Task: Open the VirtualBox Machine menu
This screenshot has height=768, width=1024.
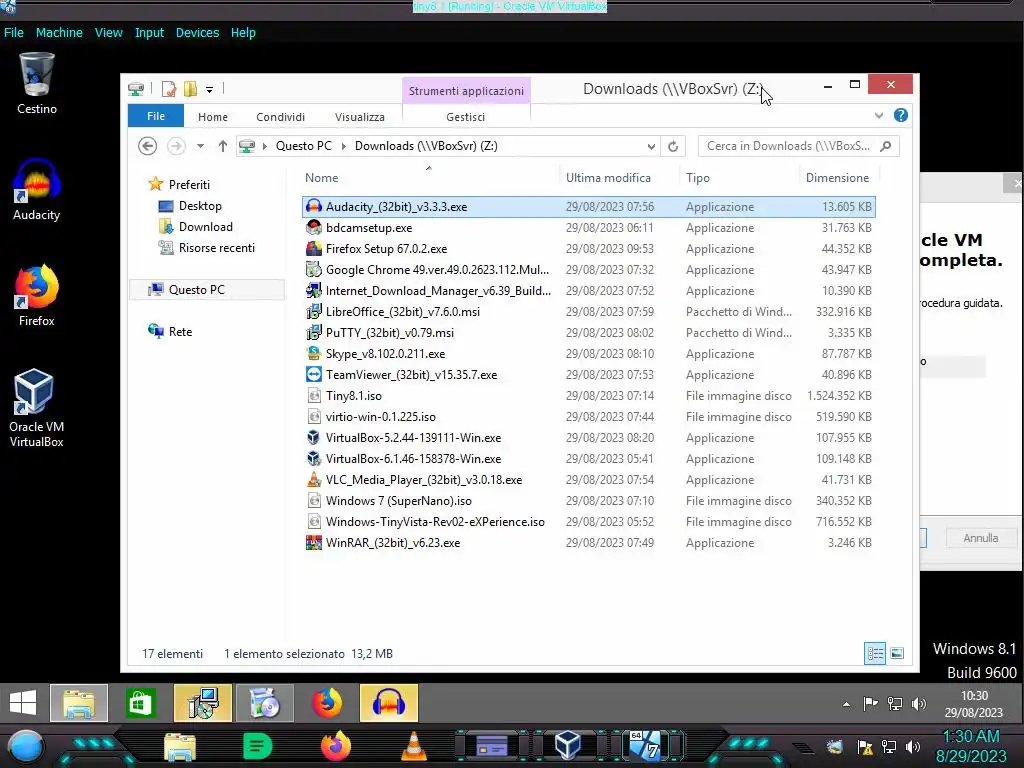Action: pos(59,33)
